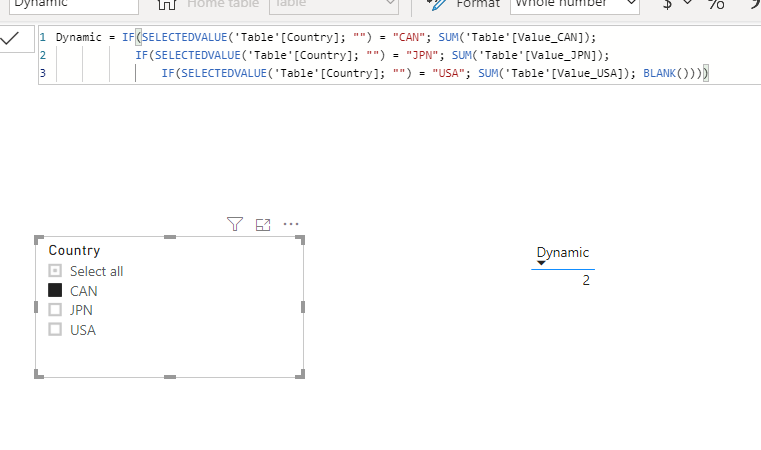Check the JPN checkbox

point(55,310)
